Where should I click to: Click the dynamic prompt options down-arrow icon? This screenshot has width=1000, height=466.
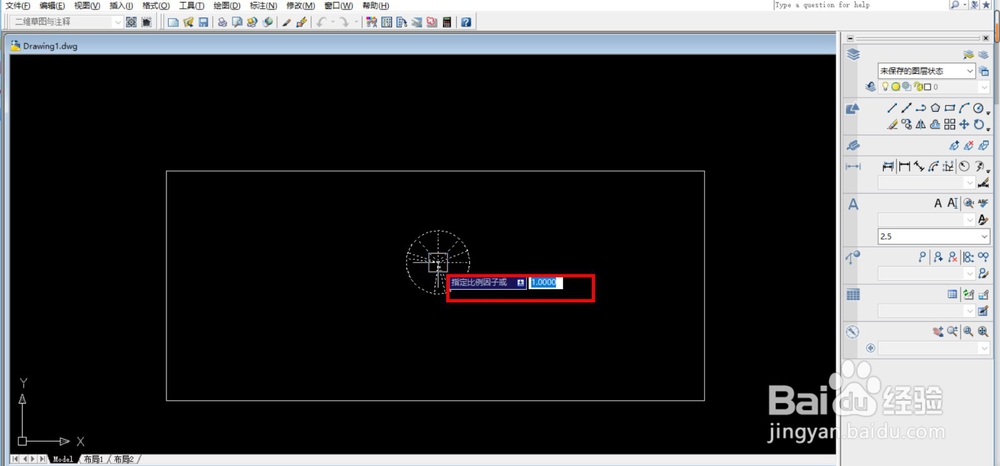coord(521,282)
